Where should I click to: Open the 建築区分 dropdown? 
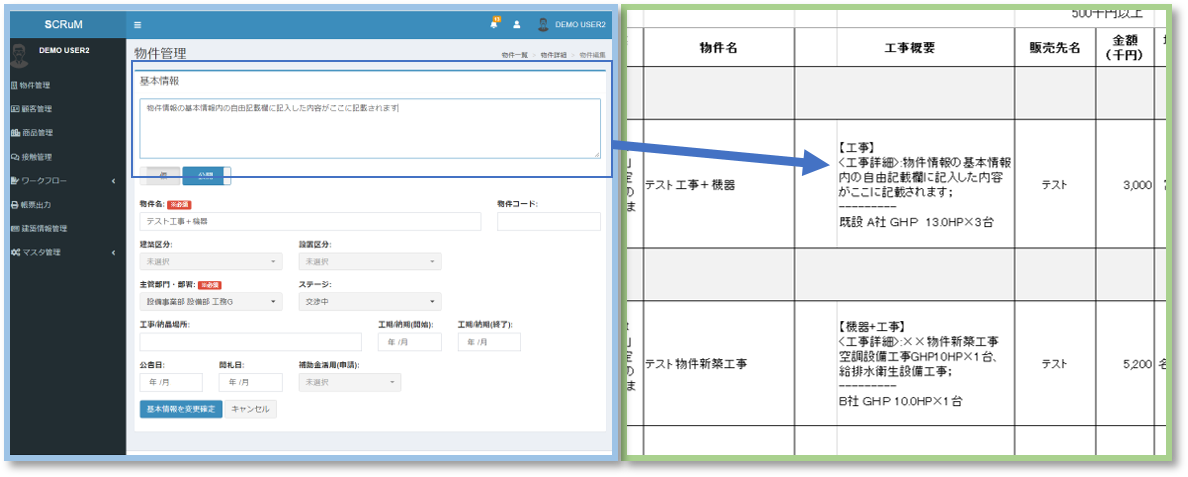(x=211, y=261)
